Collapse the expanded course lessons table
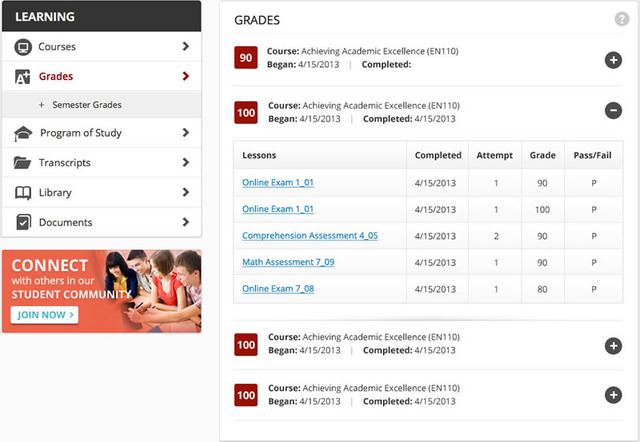 [613, 112]
